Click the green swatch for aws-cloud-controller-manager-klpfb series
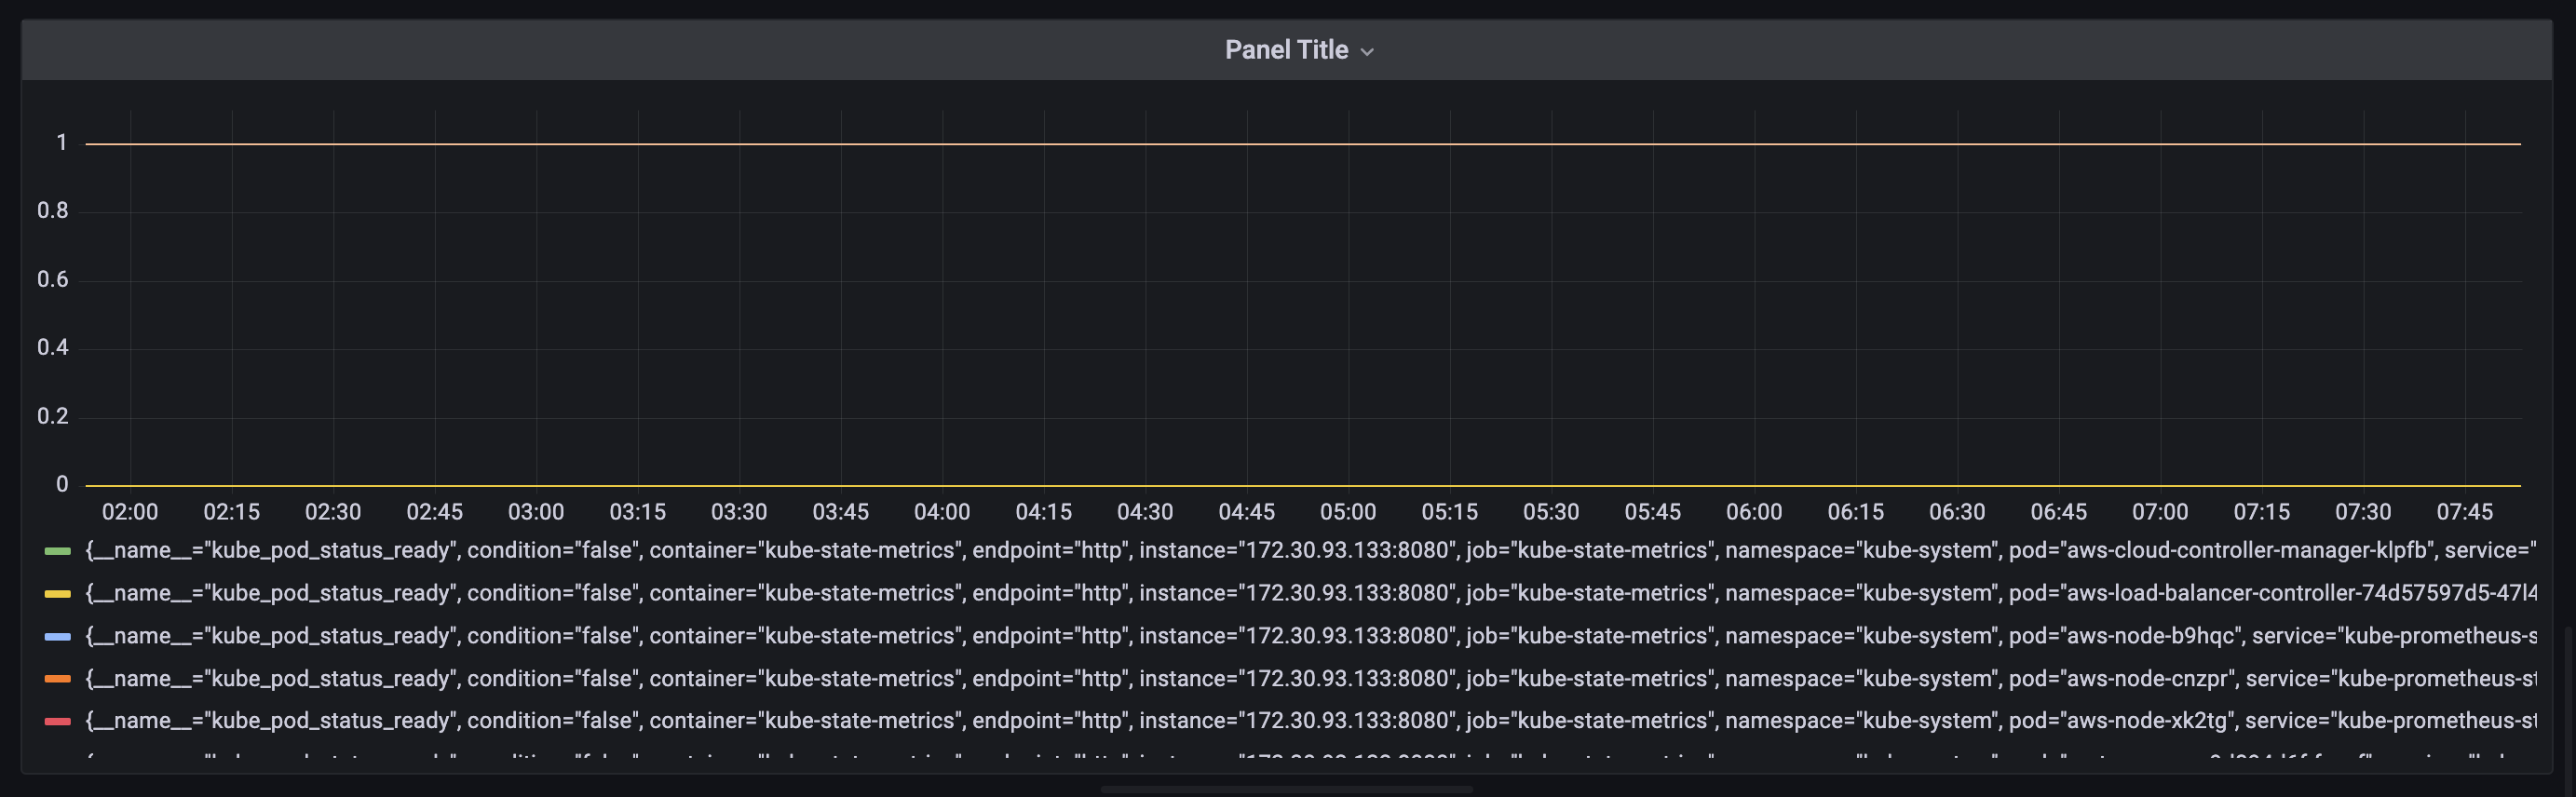 [58, 551]
